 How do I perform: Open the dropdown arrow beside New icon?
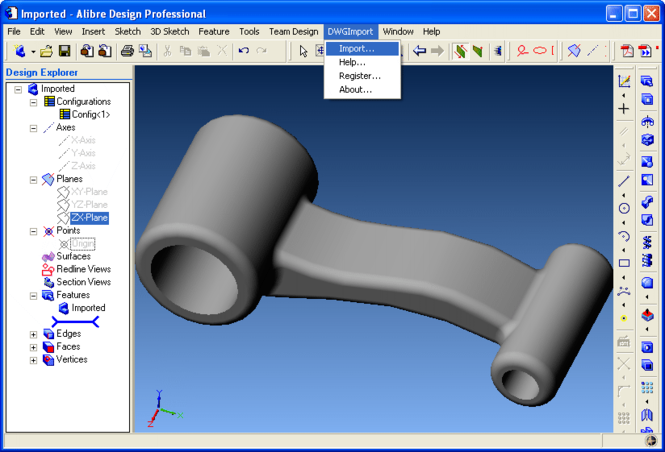click(33, 51)
